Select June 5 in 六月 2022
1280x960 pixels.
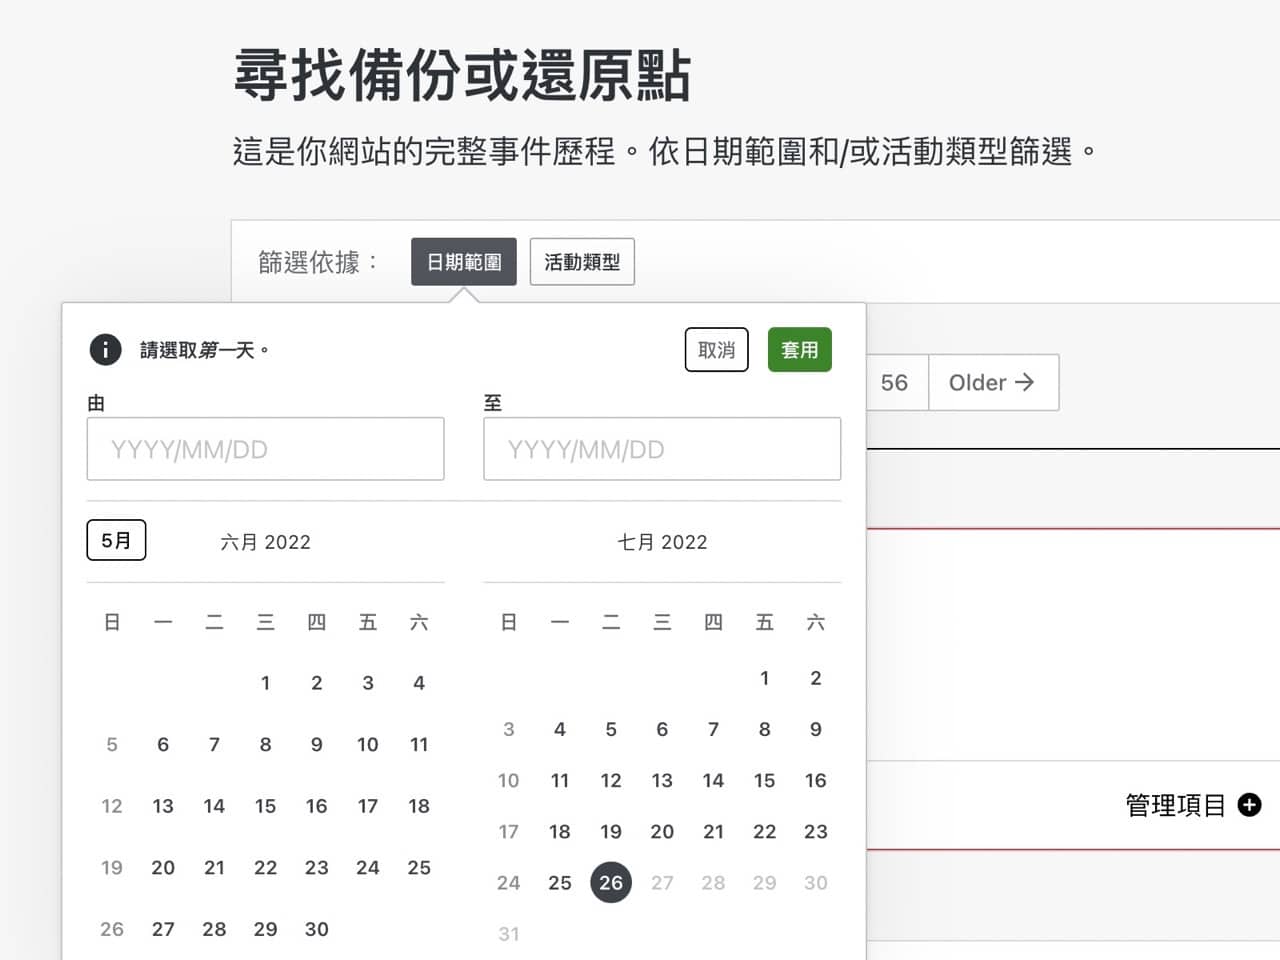(x=112, y=745)
